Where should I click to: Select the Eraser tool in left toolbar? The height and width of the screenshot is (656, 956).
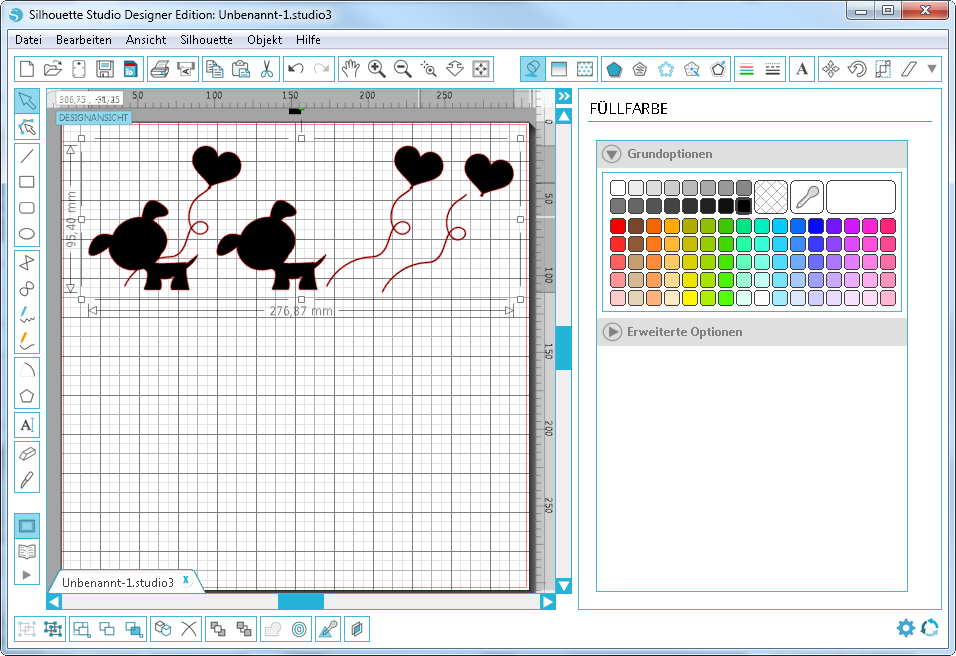[28, 452]
